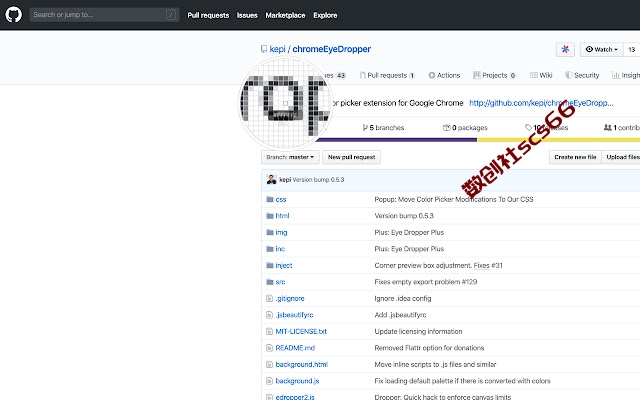Open the html folder
The width and height of the screenshot is (640, 400).
(x=282, y=216)
